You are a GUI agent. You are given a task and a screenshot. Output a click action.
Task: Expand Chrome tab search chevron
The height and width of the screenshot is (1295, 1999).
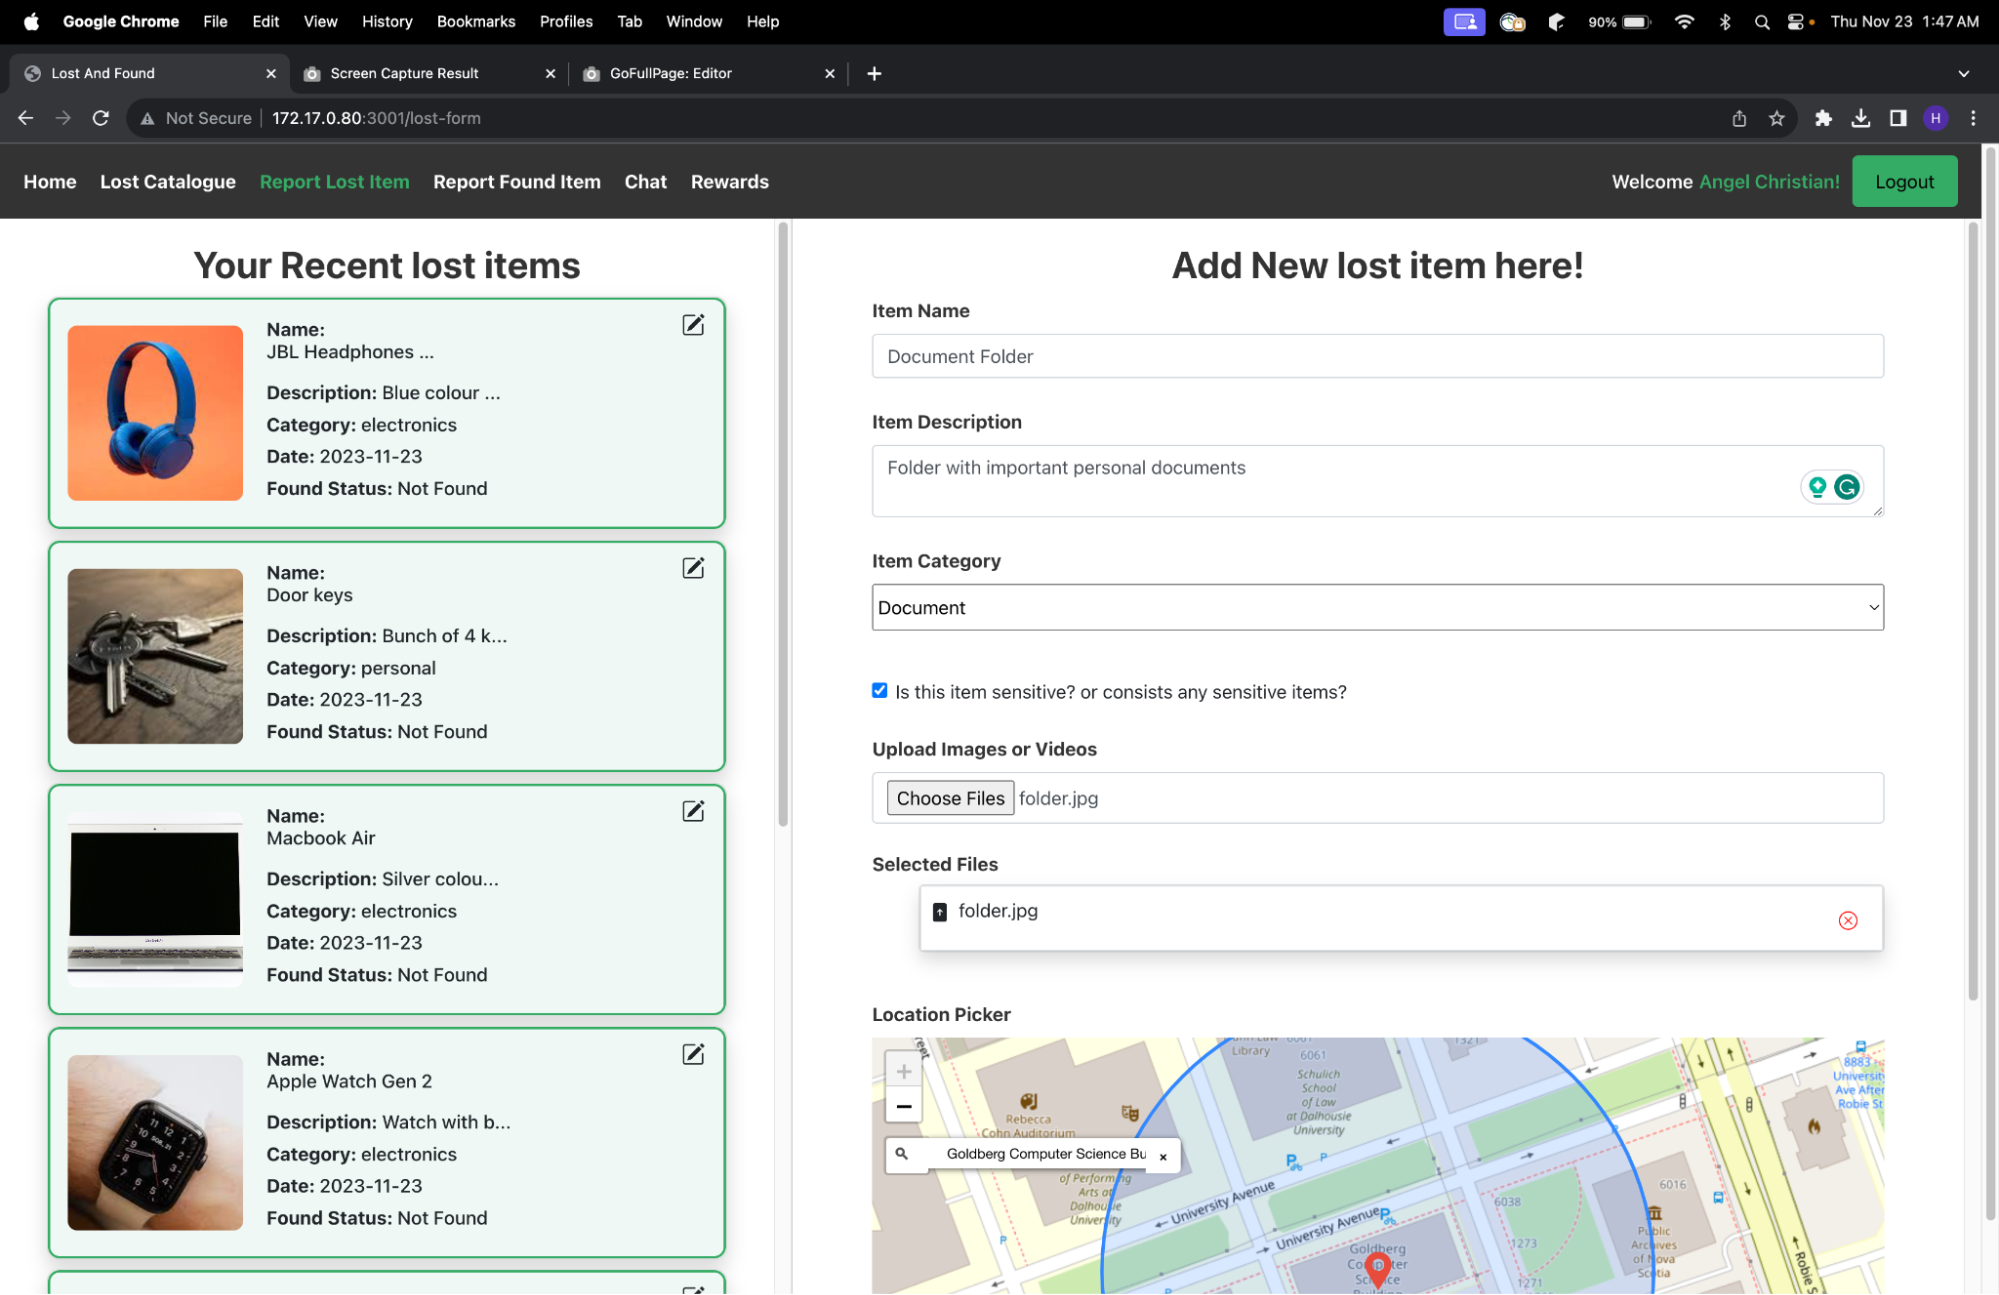(x=1963, y=73)
